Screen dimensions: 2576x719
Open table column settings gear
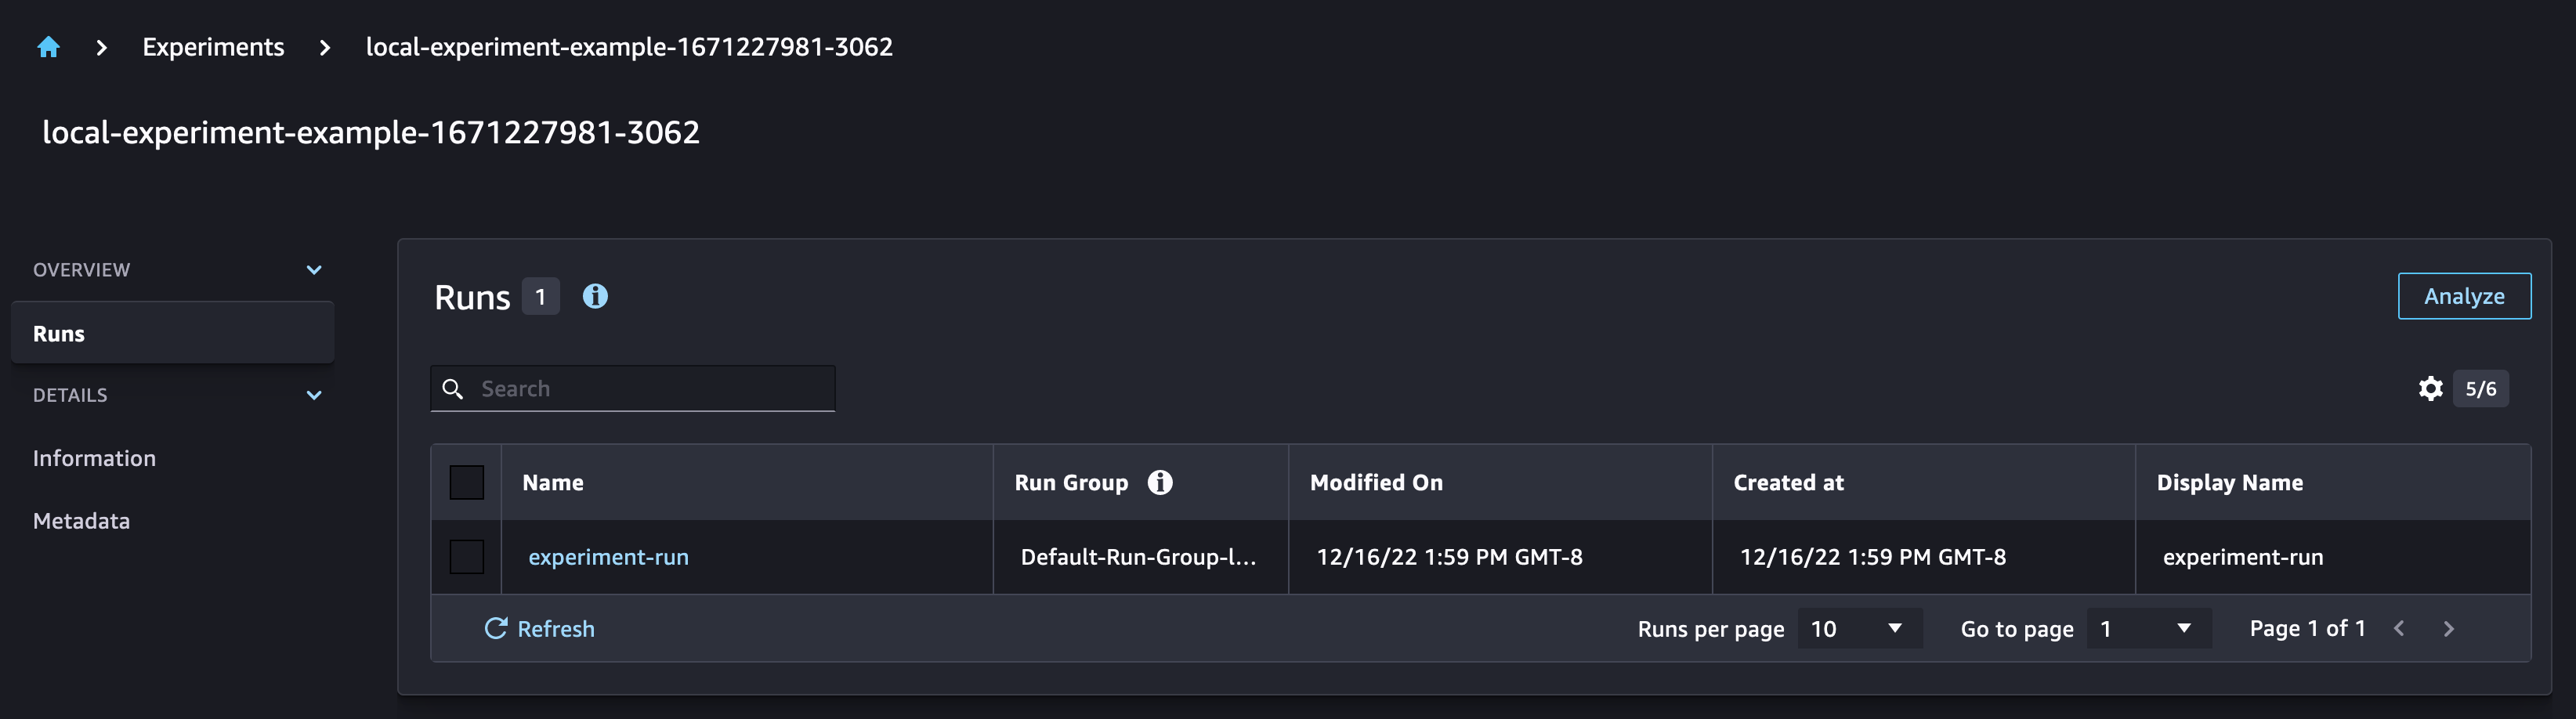2430,389
